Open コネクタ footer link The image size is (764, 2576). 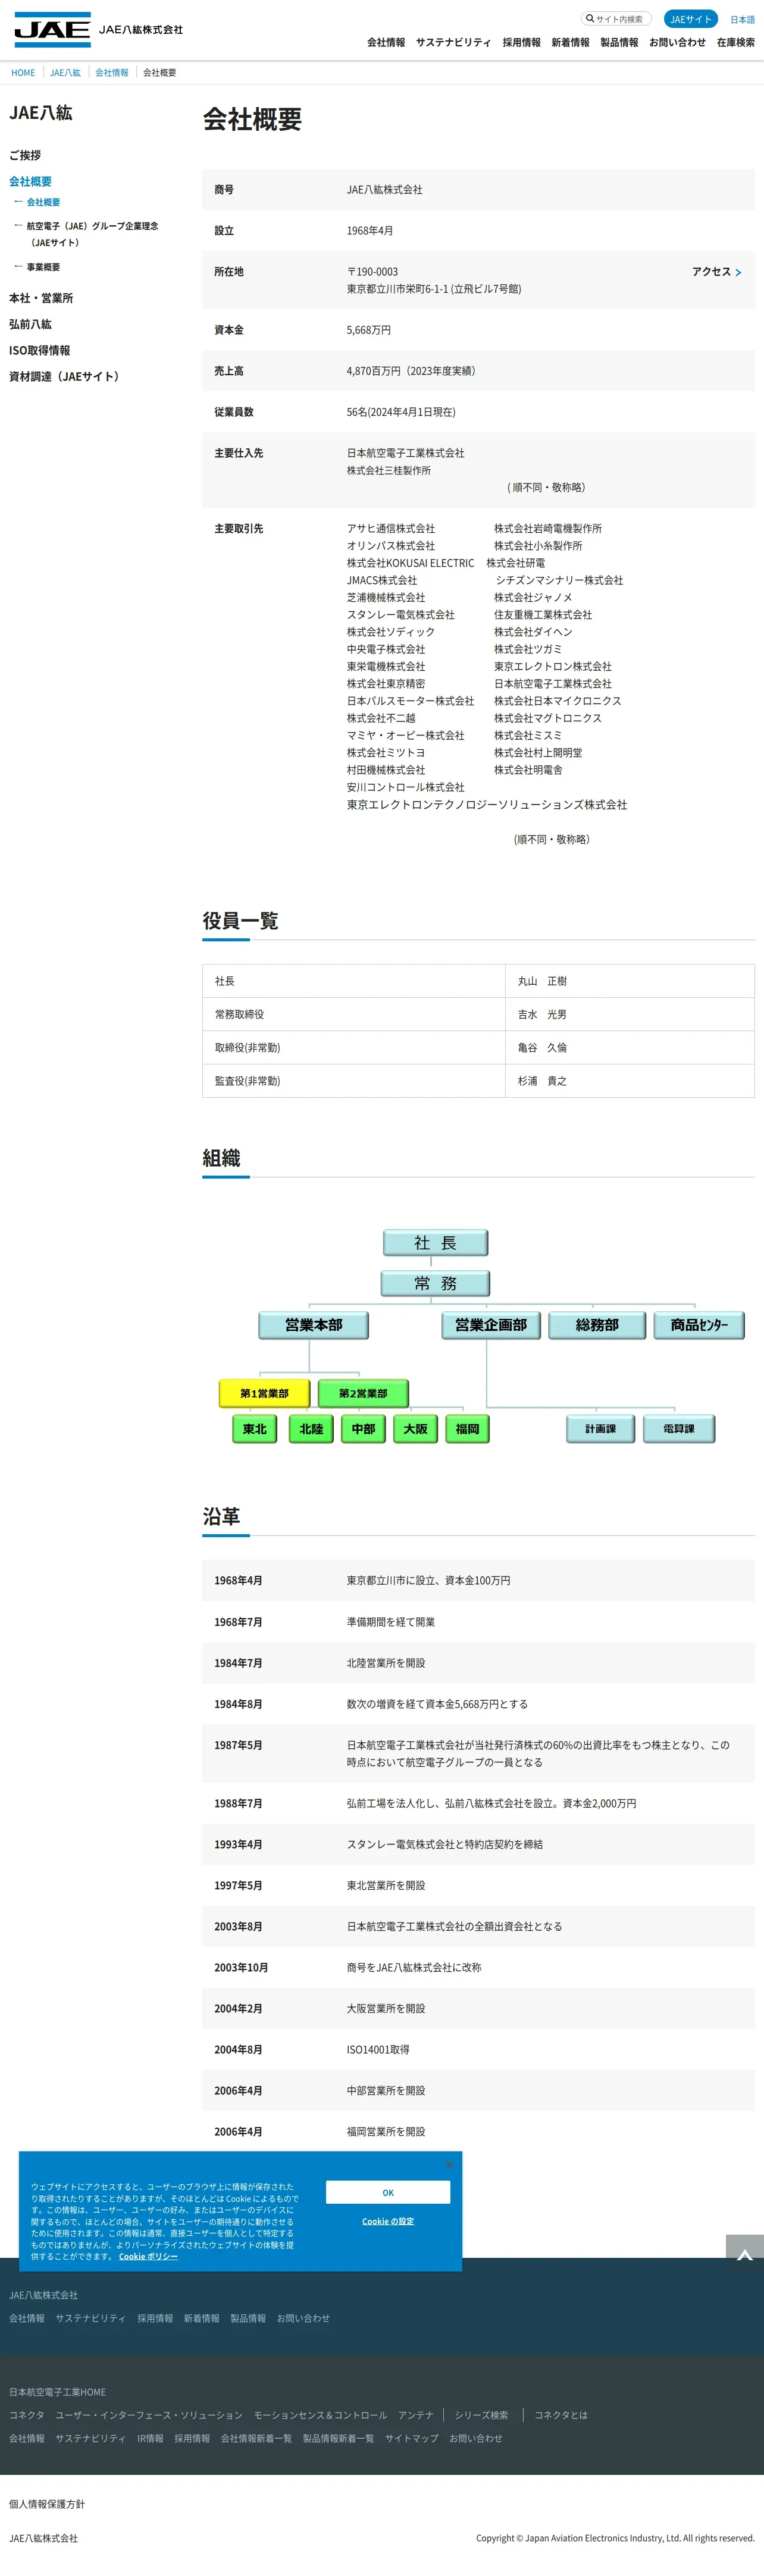[x=27, y=2415]
